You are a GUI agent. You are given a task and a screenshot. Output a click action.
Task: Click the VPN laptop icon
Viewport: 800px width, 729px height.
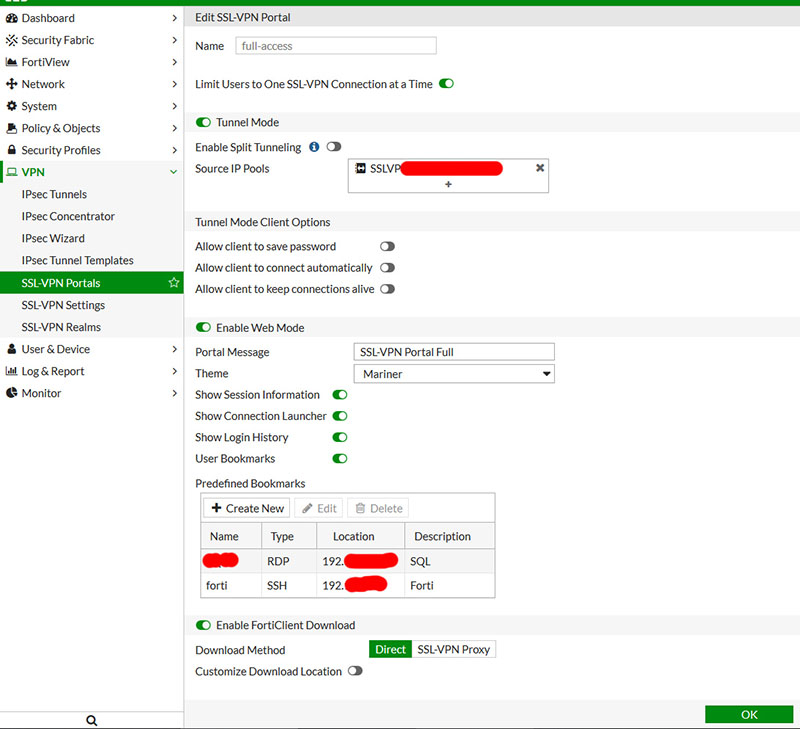[12, 172]
